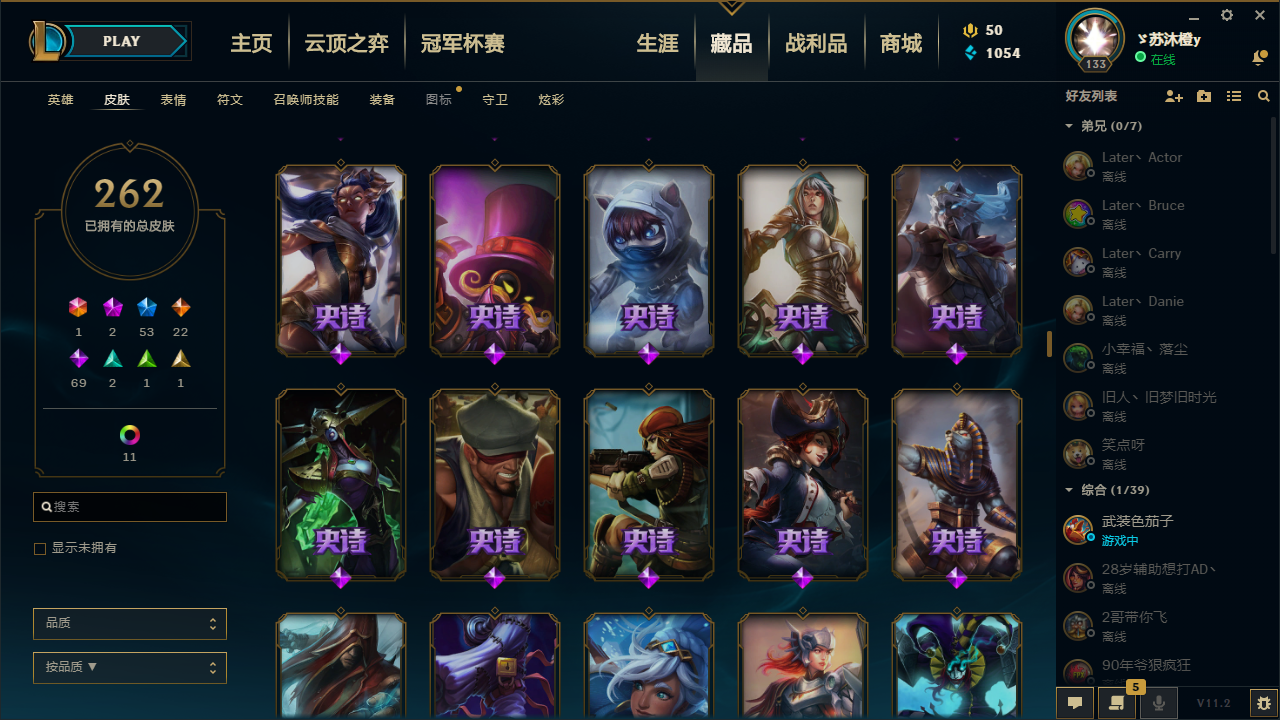Enable the 显示未拥有 checkbox
Viewport: 1280px width, 720px height.
(x=40, y=549)
